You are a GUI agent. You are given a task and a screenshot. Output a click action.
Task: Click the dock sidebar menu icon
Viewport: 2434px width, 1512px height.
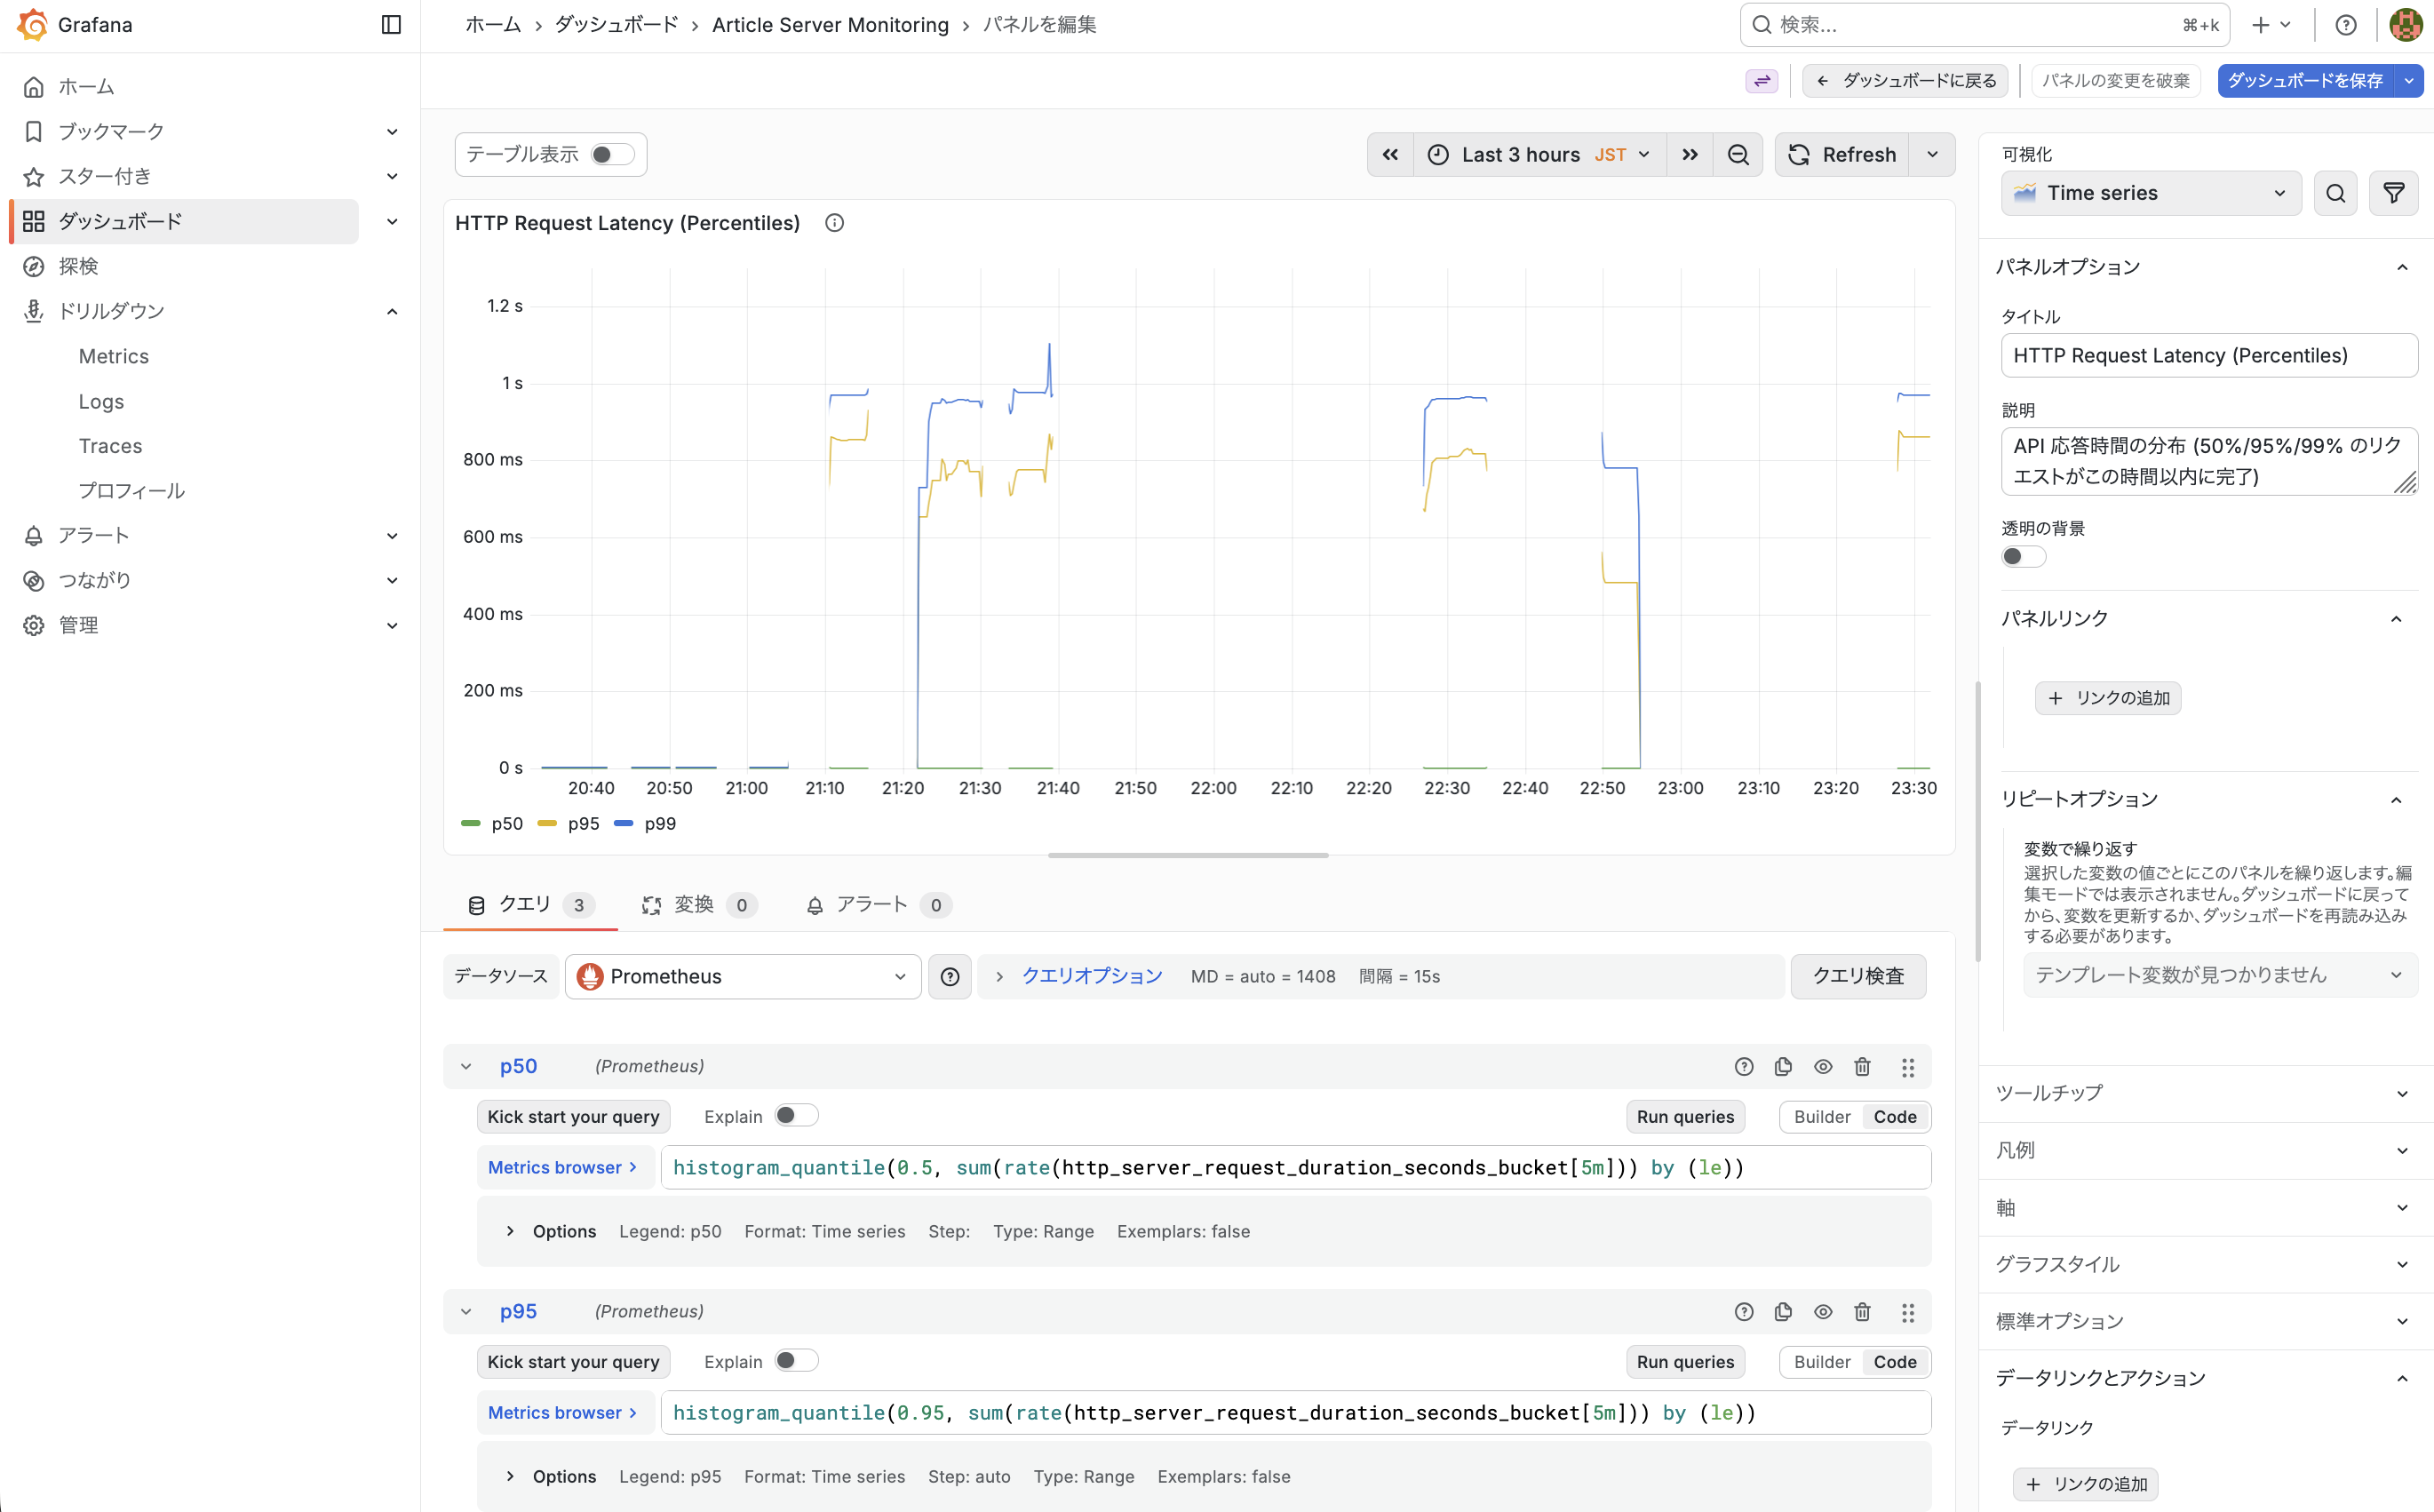coord(391,25)
